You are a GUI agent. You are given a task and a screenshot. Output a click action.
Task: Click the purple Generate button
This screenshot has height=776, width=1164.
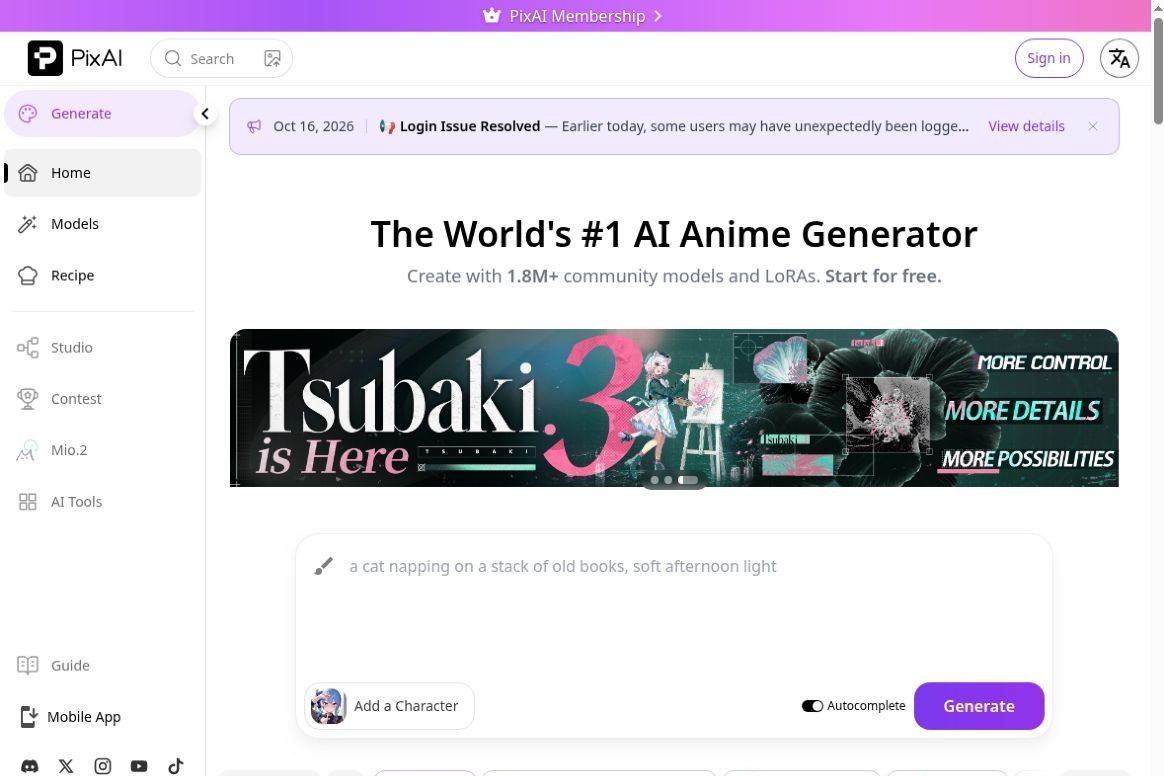click(x=979, y=705)
